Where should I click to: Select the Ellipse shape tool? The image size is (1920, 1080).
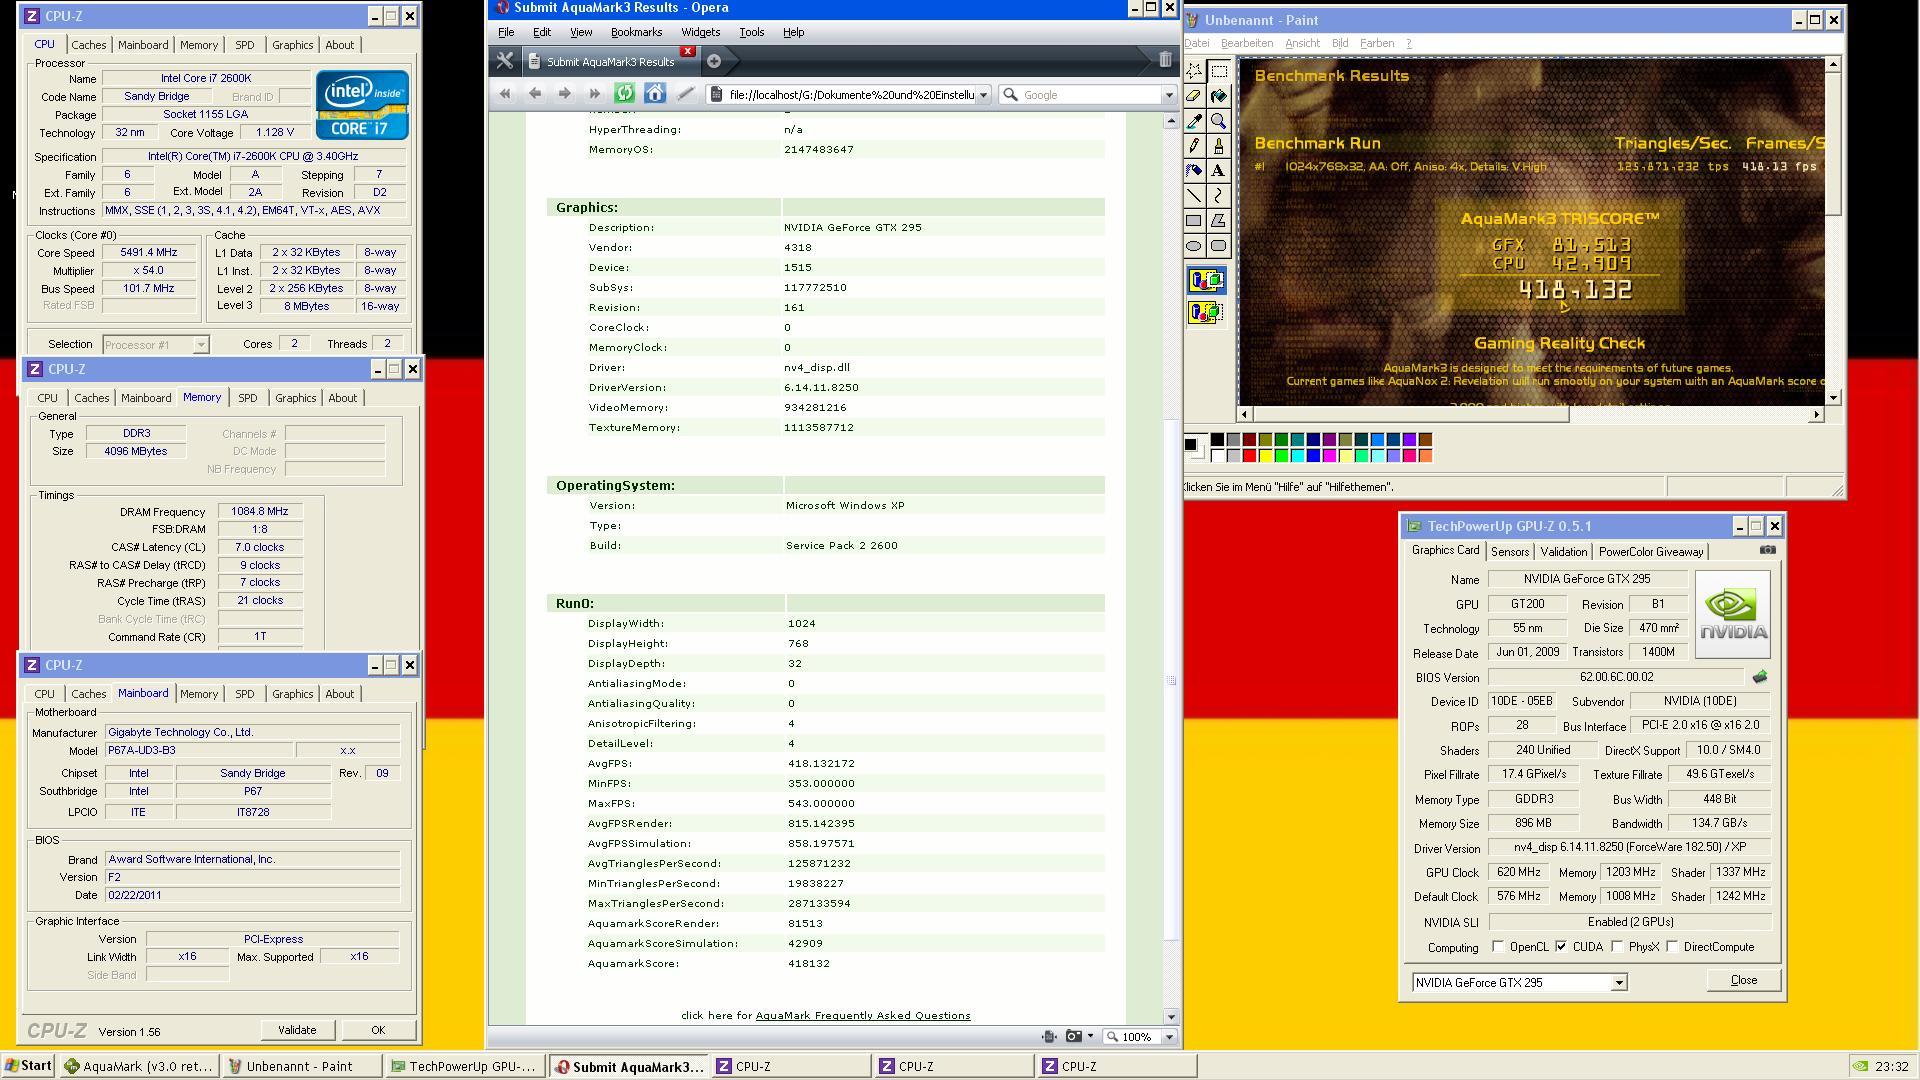[x=1194, y=246]
